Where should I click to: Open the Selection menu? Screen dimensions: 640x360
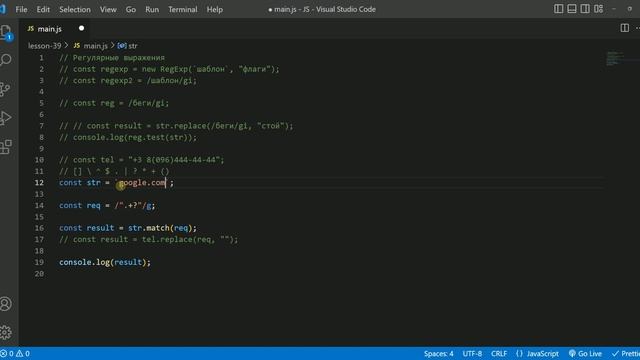(75, 9)
